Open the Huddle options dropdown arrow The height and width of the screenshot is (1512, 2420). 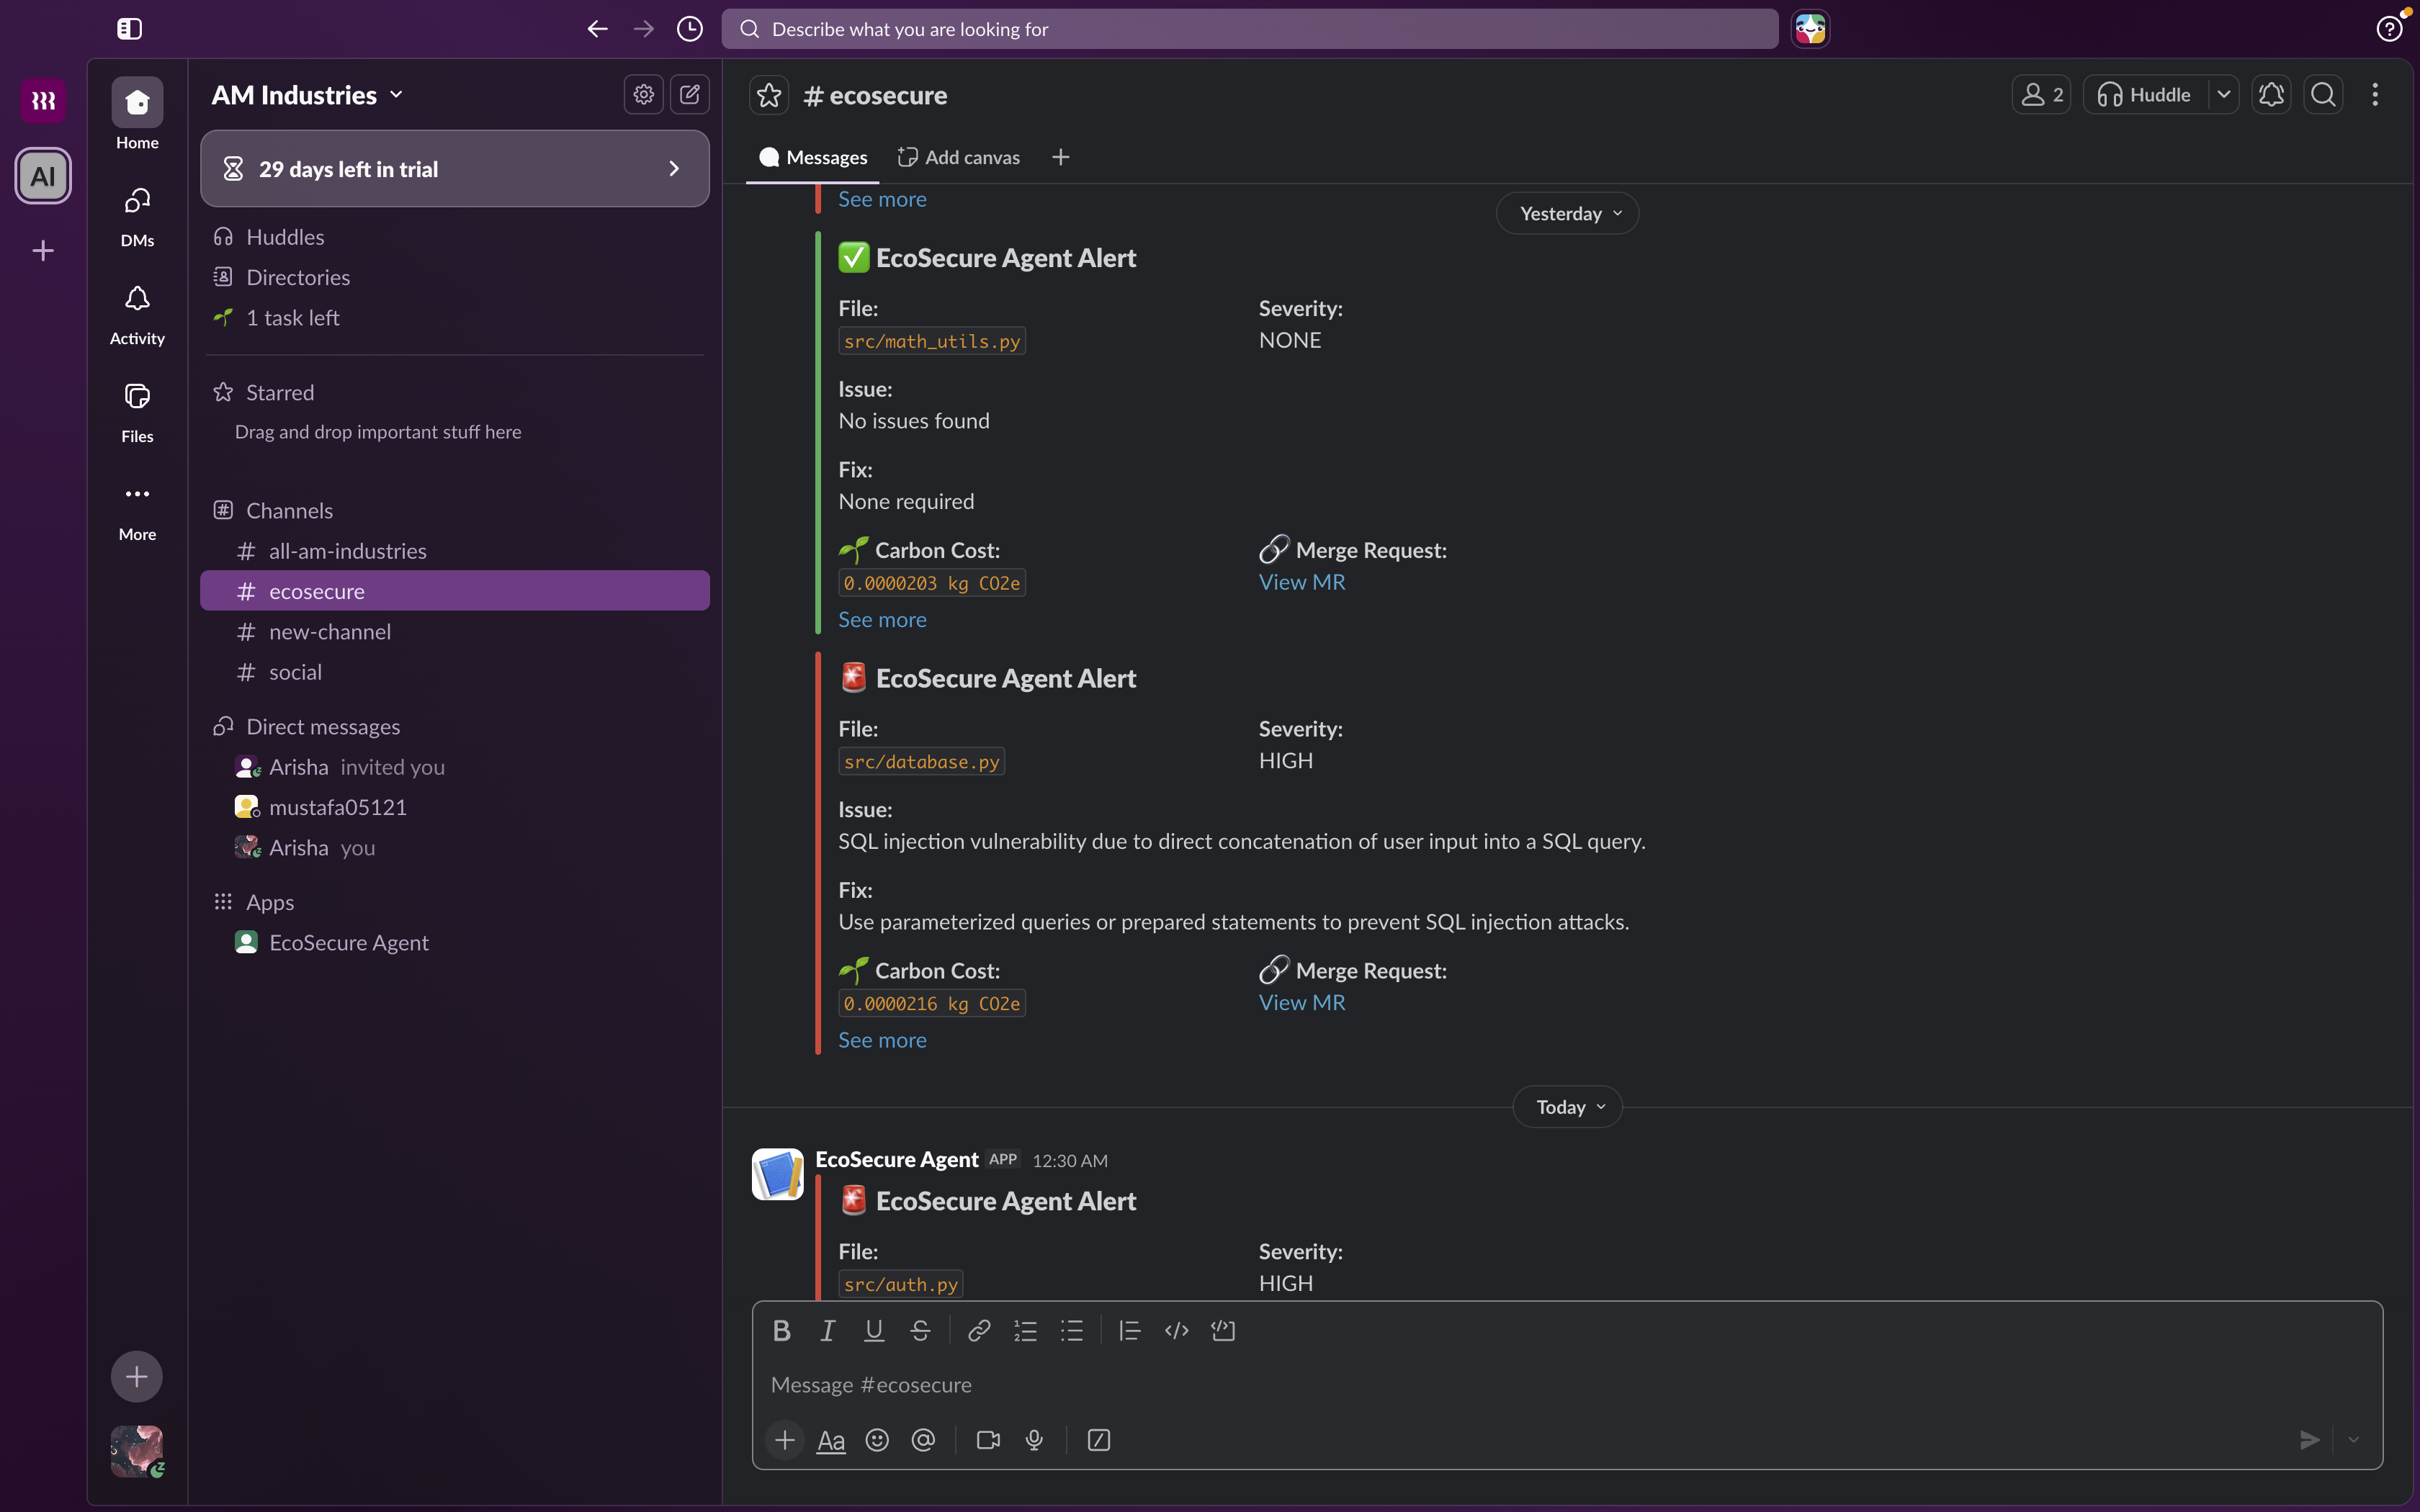pos(2224,95)
